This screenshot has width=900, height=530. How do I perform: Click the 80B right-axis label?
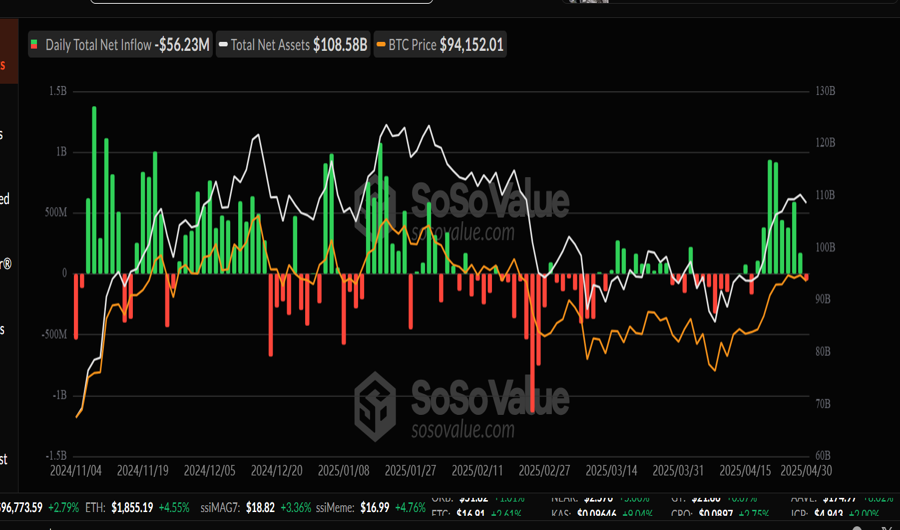tap(823, 351)
